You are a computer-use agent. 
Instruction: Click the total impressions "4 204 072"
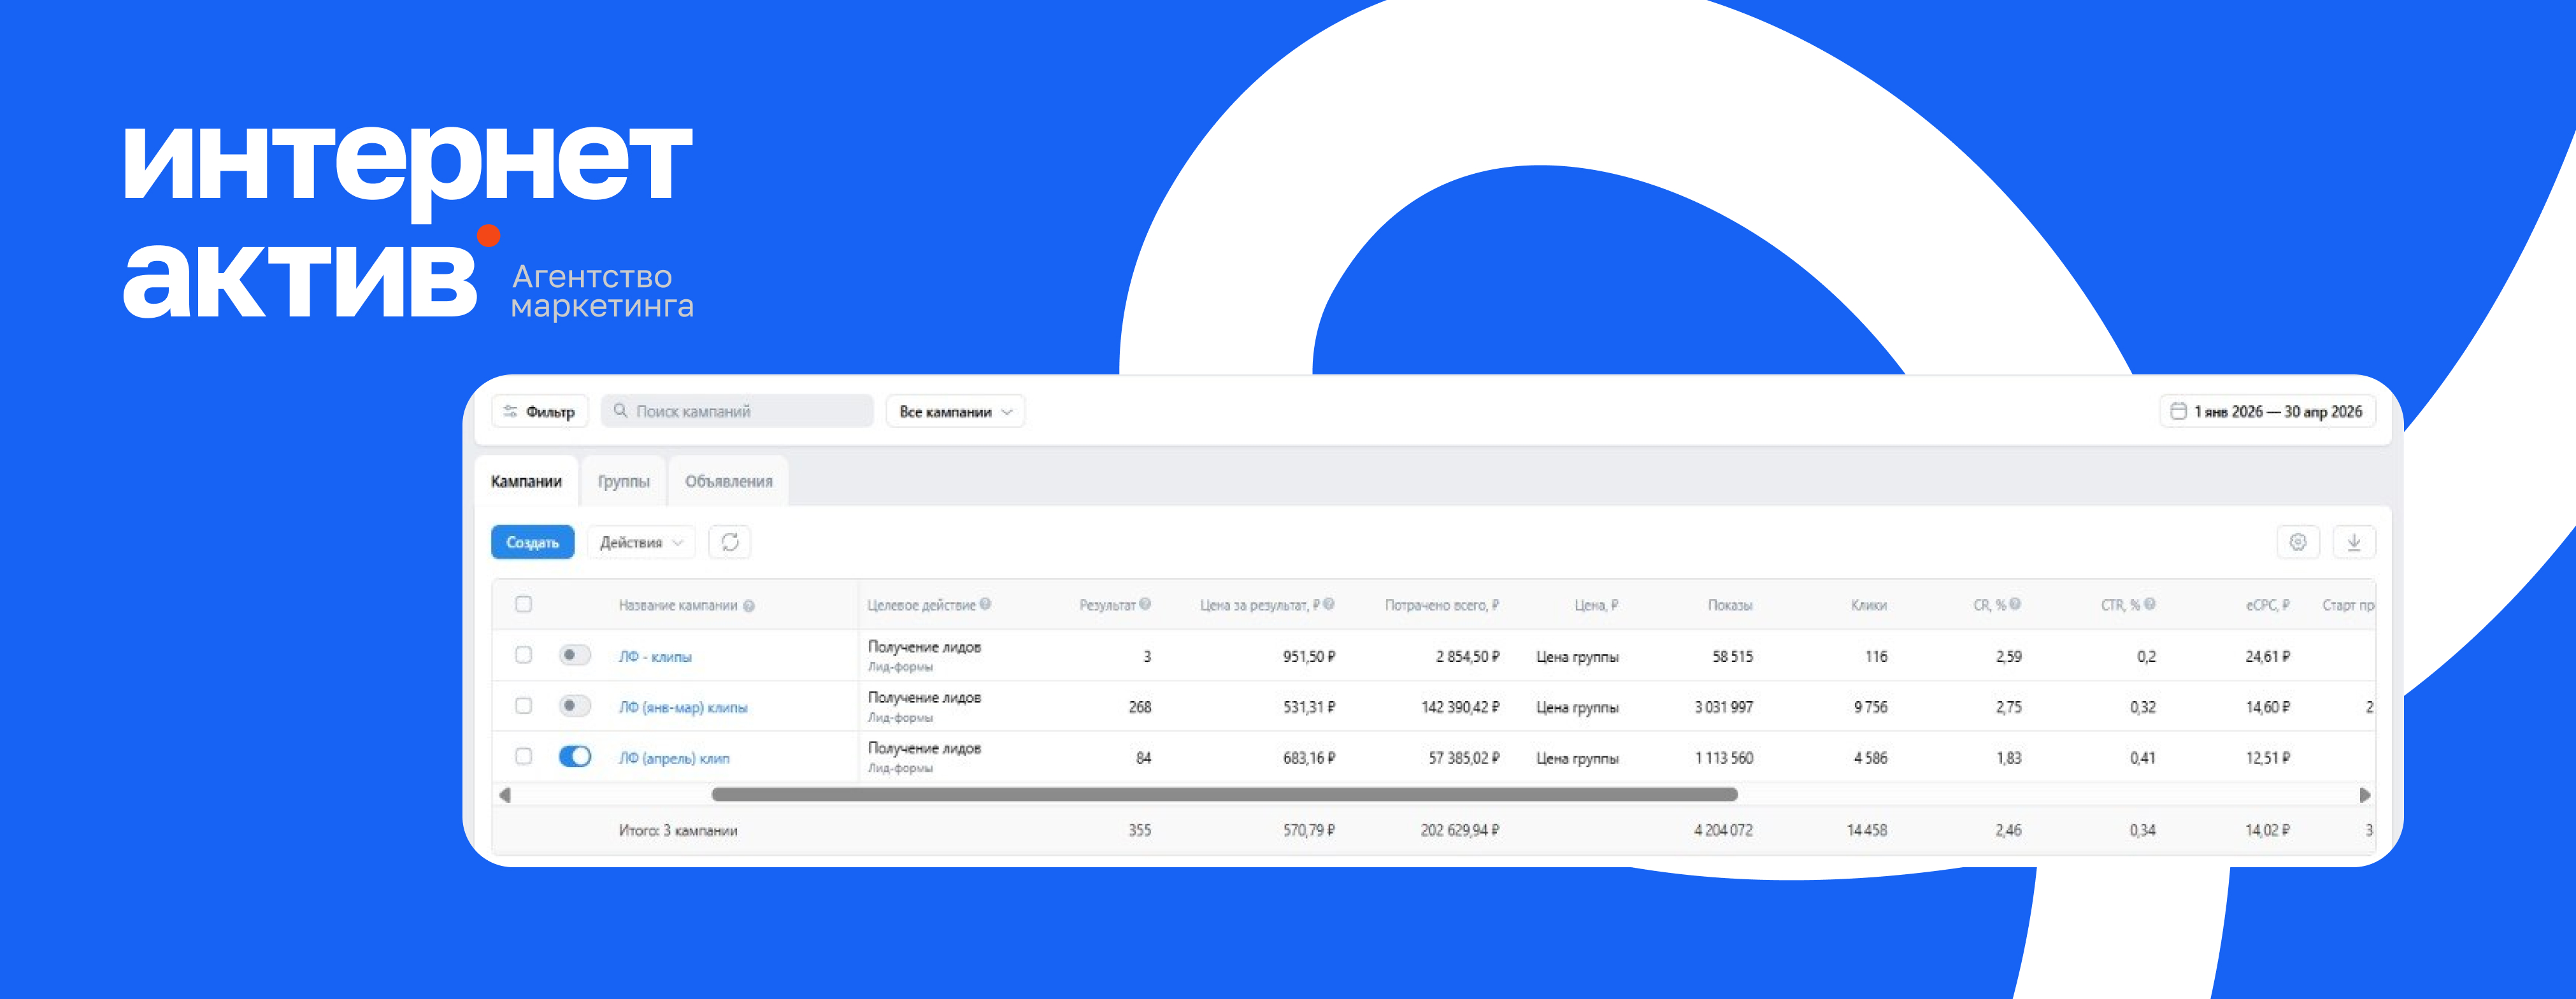[x=1723, y=830]
